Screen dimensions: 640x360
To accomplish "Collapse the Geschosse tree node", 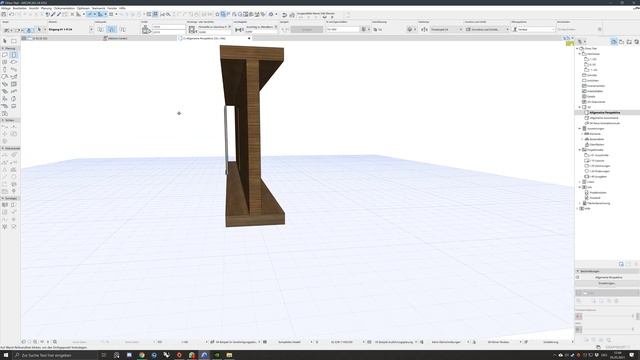I will pos(580,54).
